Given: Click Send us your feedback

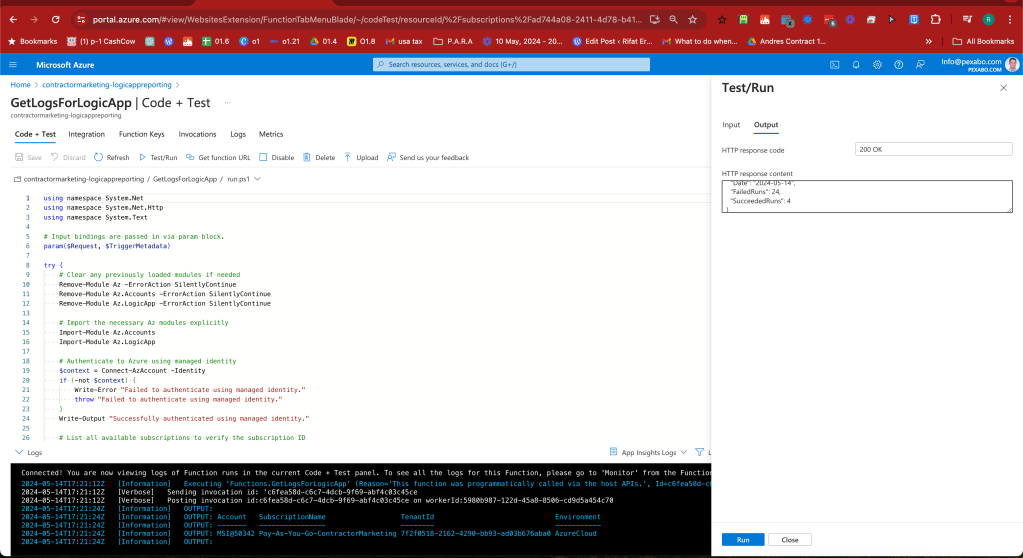Looking at the screenshot, I should [x=428, y=157].
